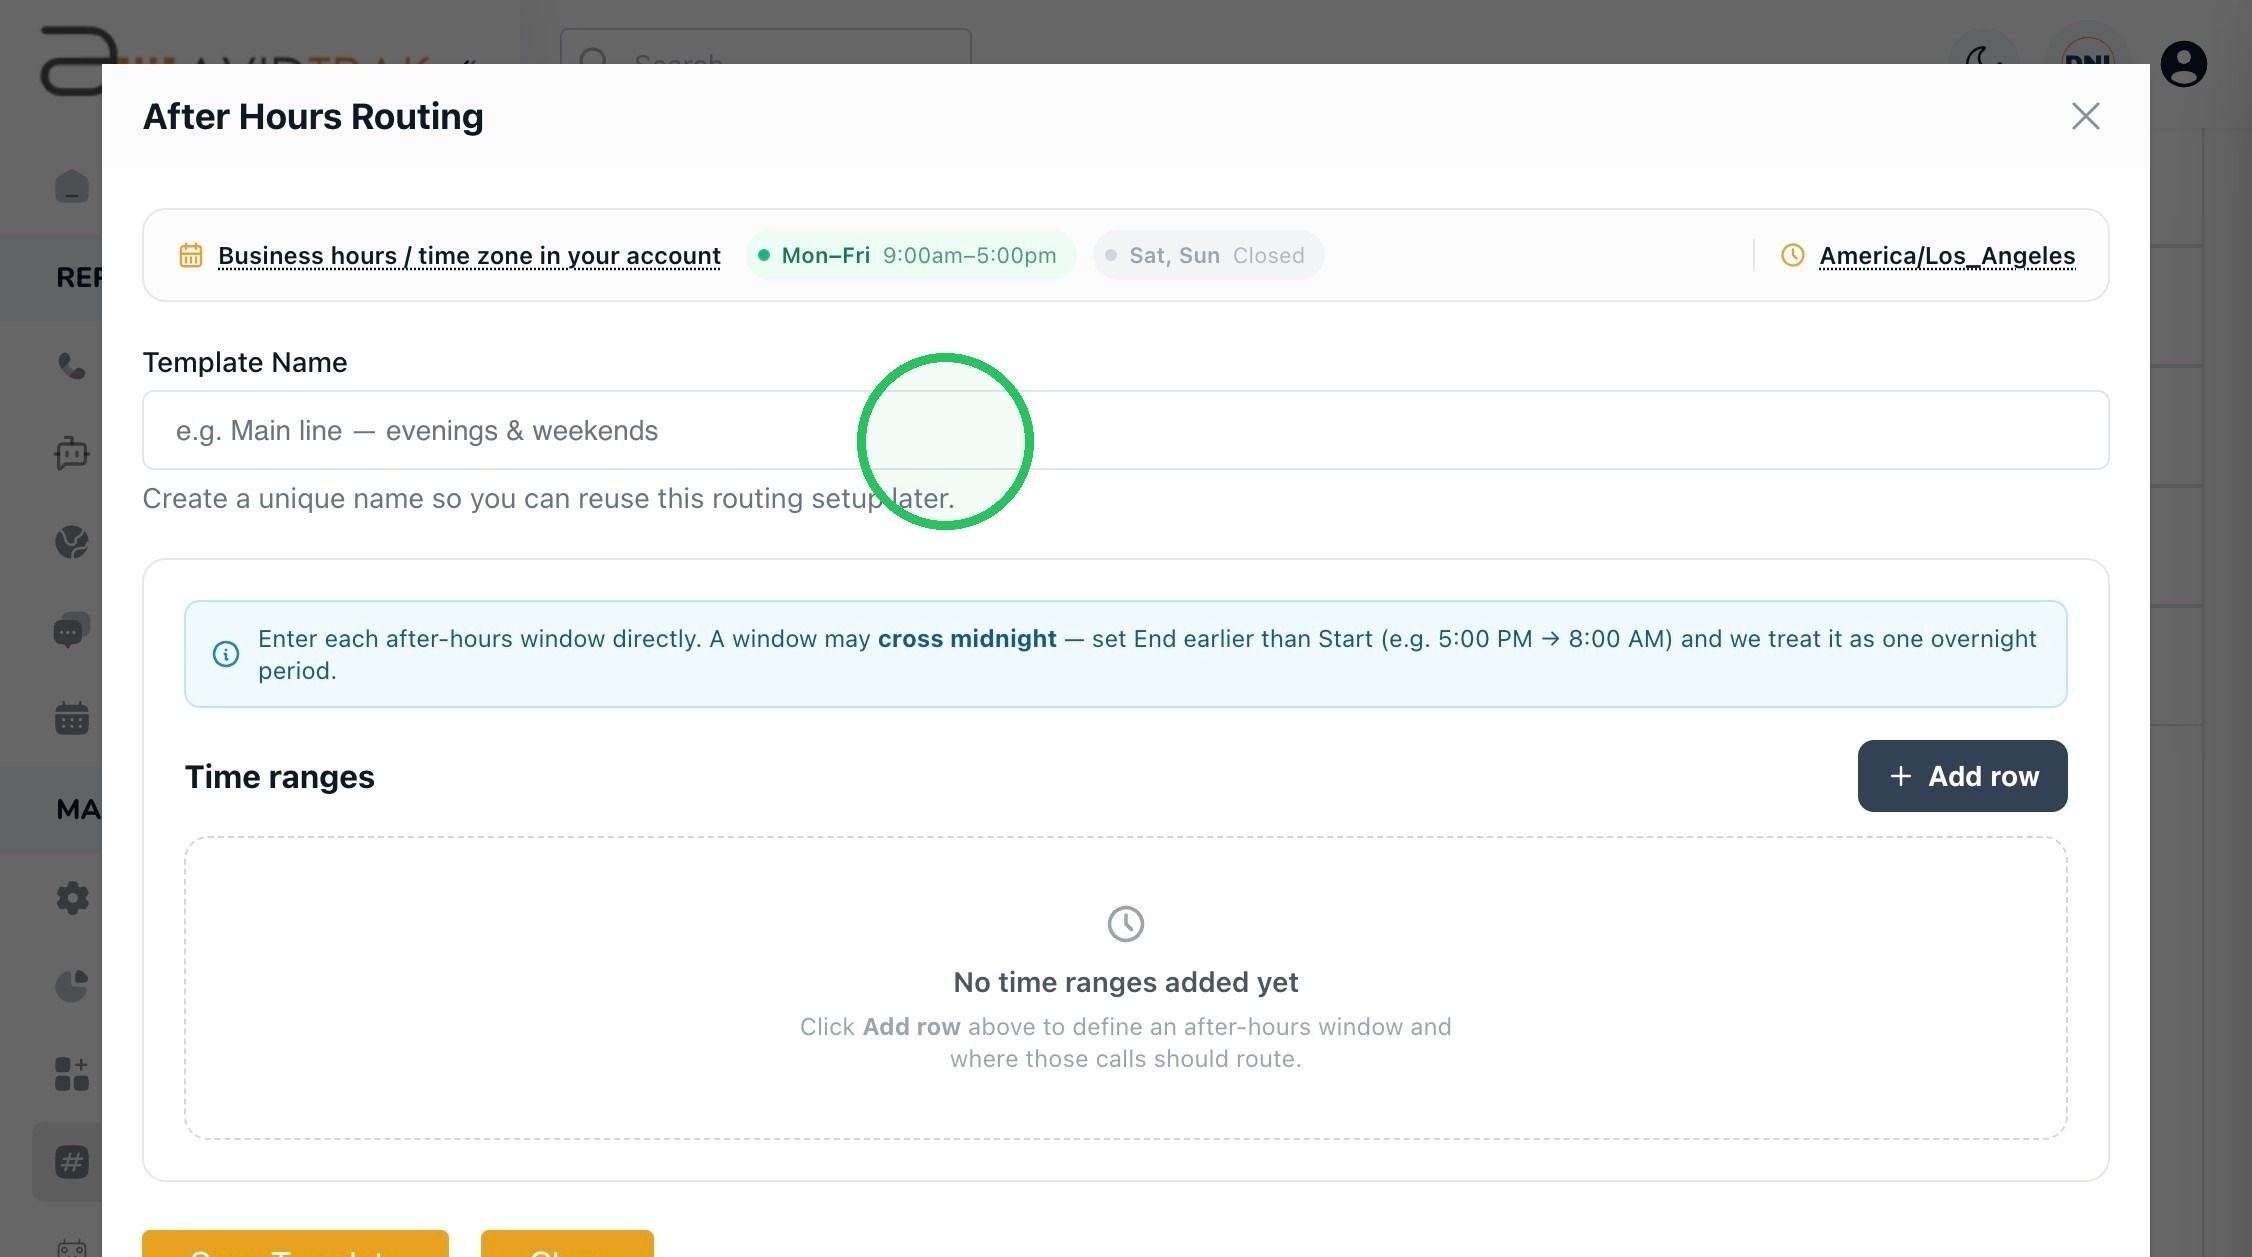Open the pie chart icon in the sidebar
Image resolution: width=2252 pixels, height=1257 pixels.
72,986
